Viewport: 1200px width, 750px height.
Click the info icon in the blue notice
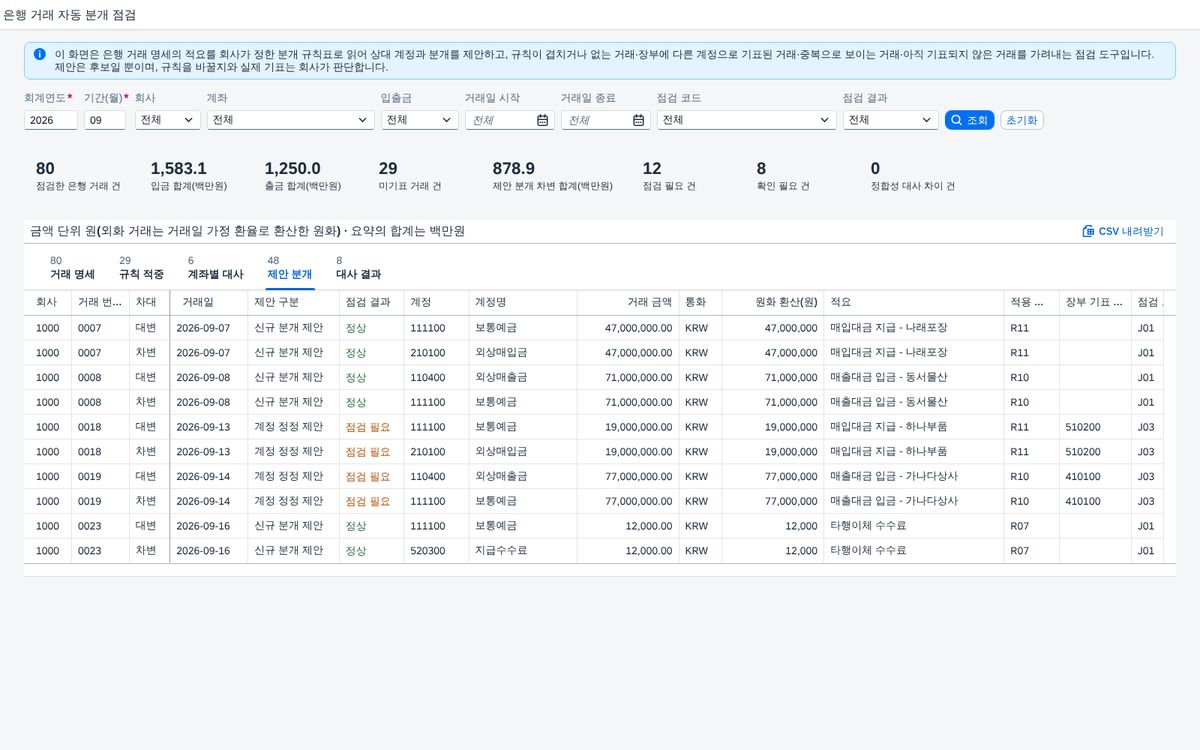(x=39, y=54)
